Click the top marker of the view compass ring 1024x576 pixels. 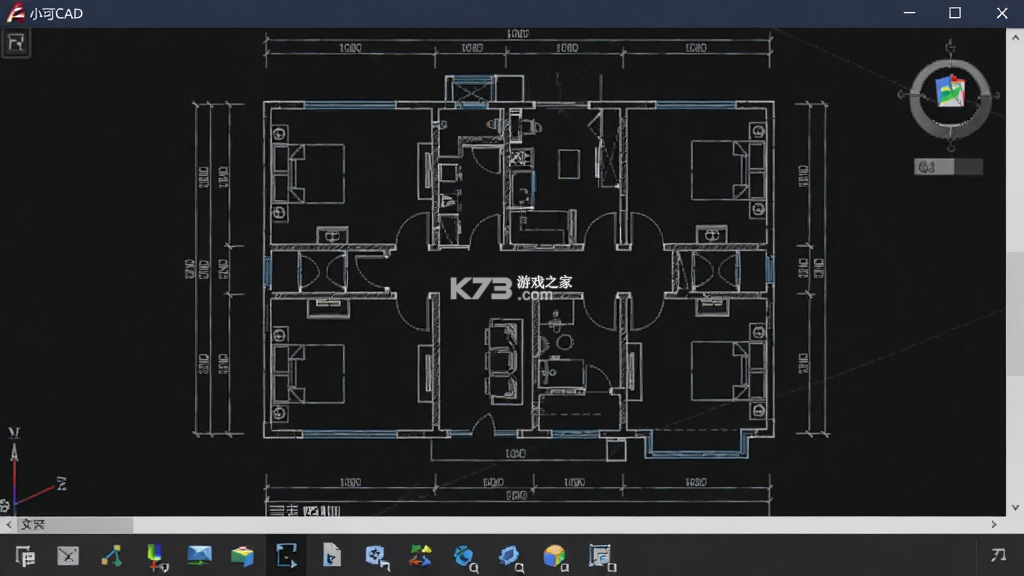pos(950,46)
